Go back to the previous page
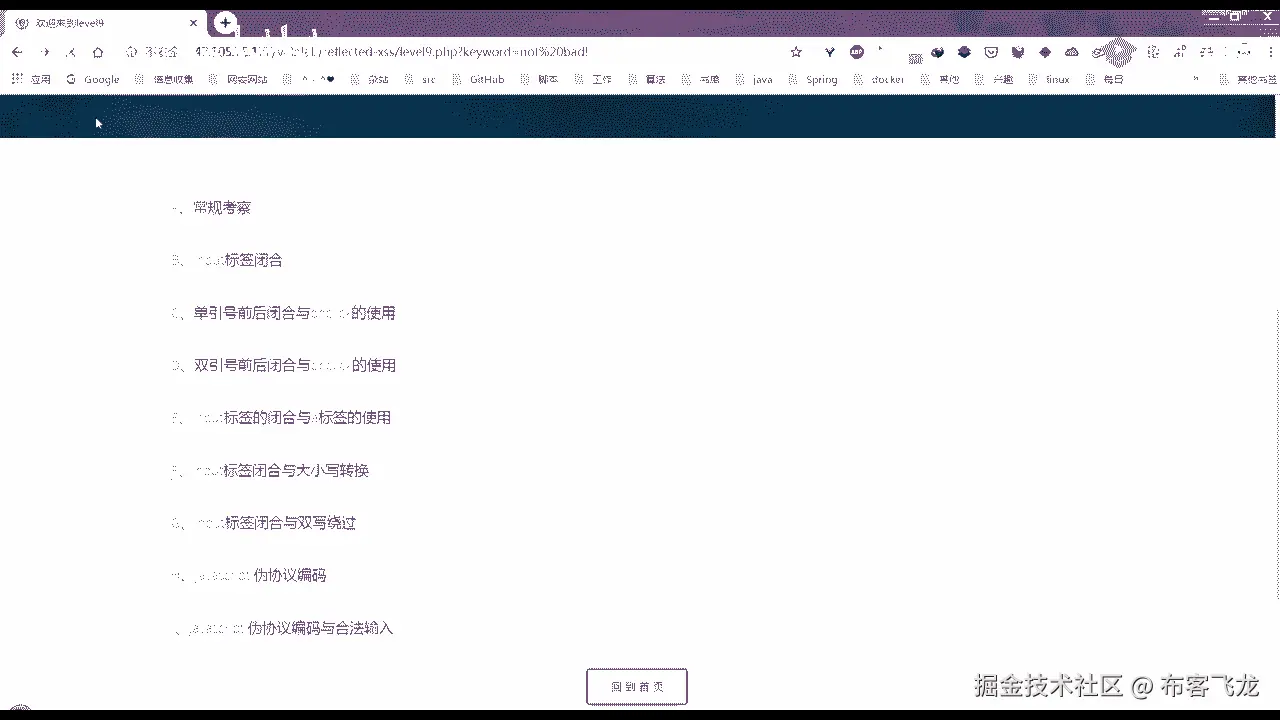 17,52
